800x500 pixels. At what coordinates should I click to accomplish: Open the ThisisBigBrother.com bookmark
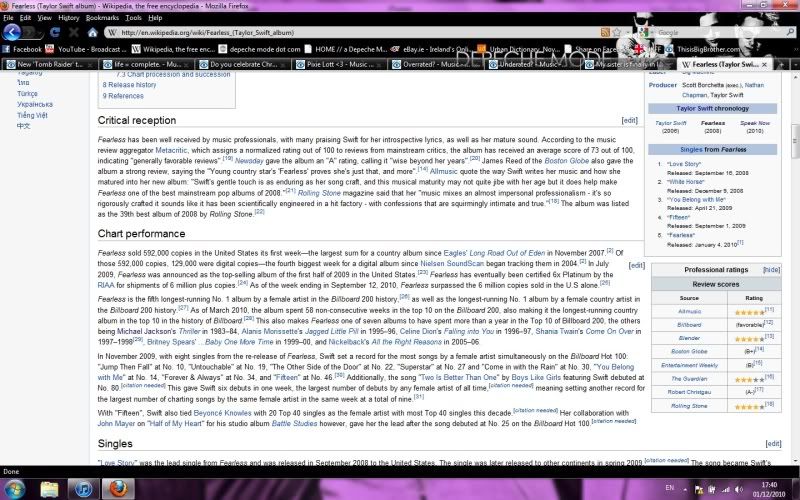coord(704,49)
